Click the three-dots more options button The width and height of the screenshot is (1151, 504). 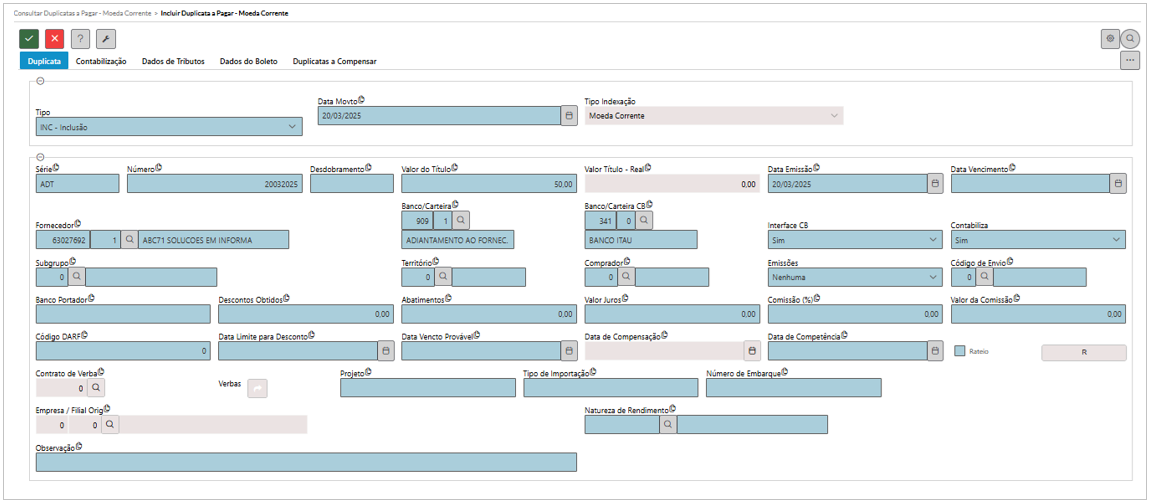pyautogui.click(x=1130, y=60)
